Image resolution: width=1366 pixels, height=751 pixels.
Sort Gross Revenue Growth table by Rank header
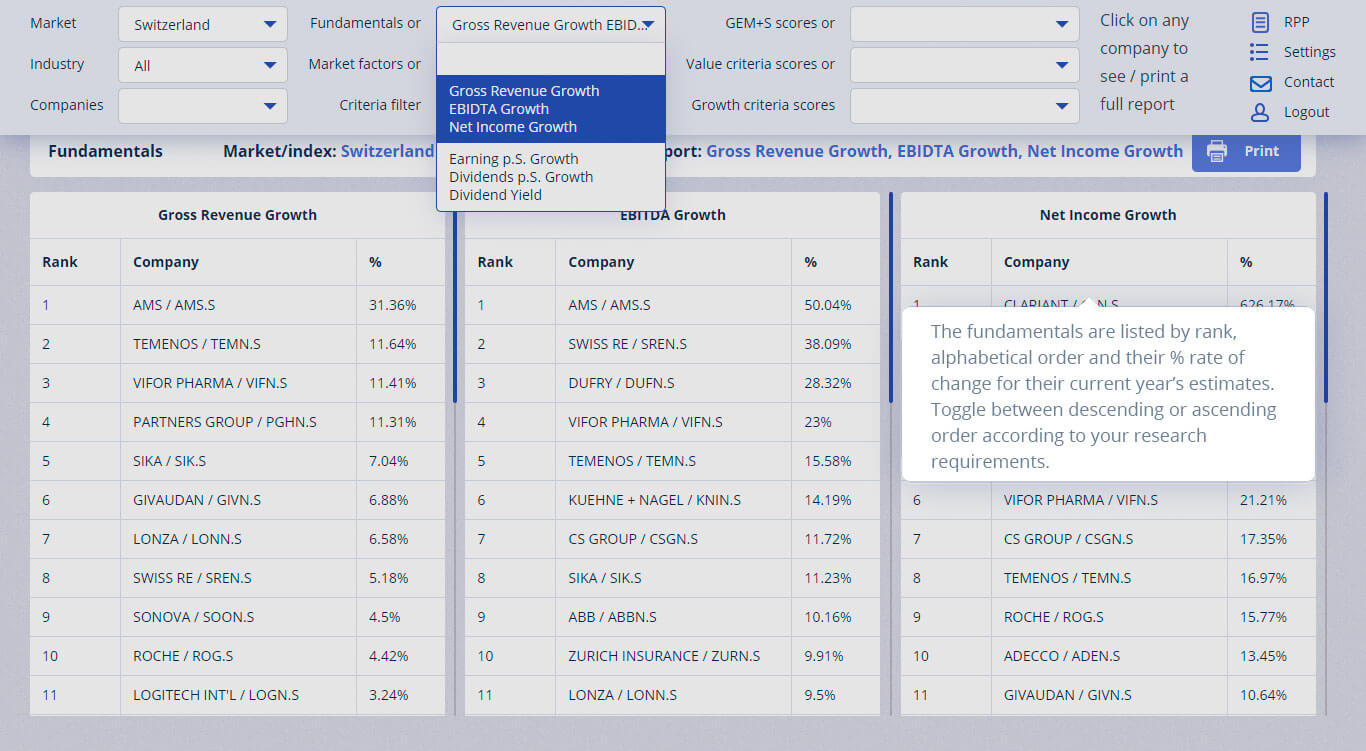(x=60, y=262)
